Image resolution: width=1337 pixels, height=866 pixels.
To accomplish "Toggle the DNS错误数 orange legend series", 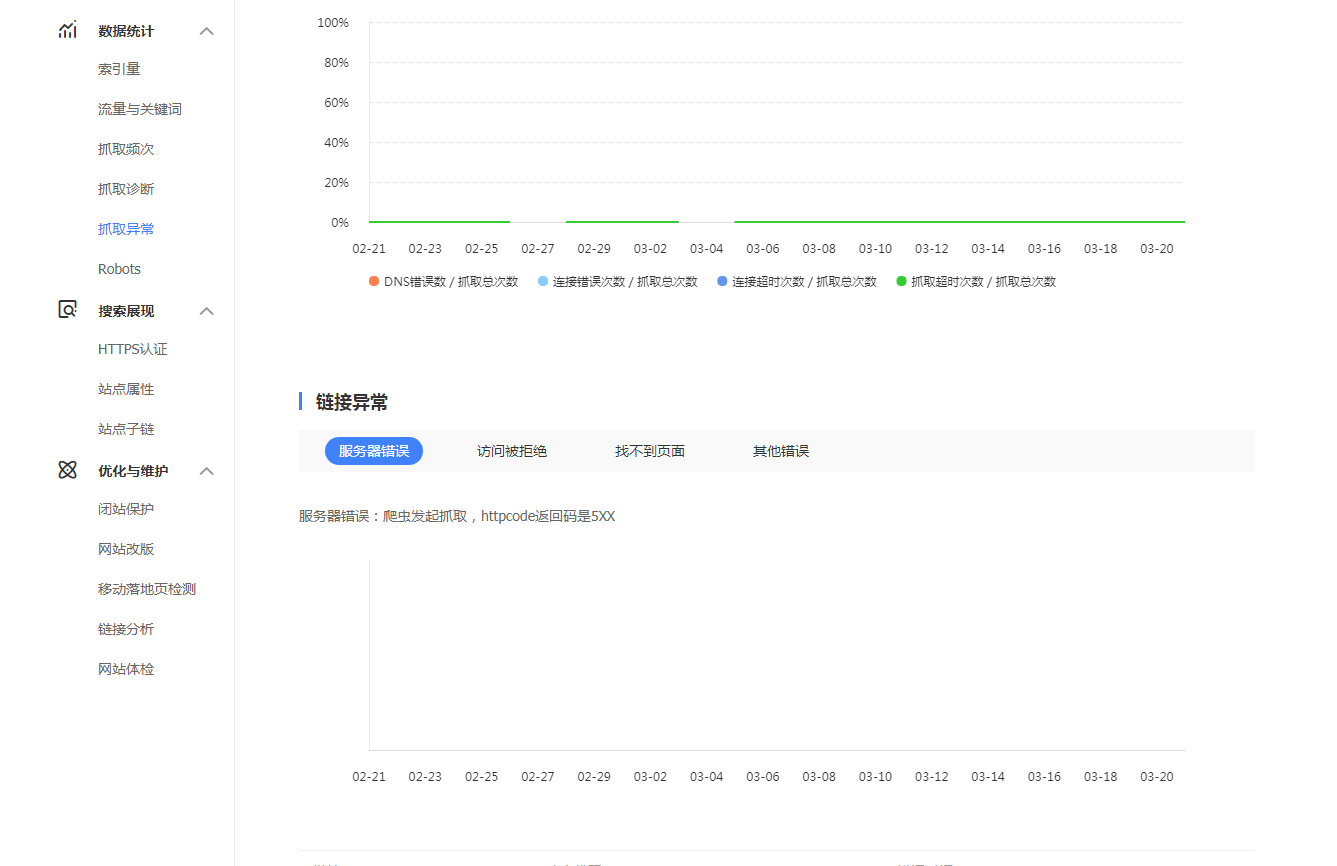I will point(443,282).
